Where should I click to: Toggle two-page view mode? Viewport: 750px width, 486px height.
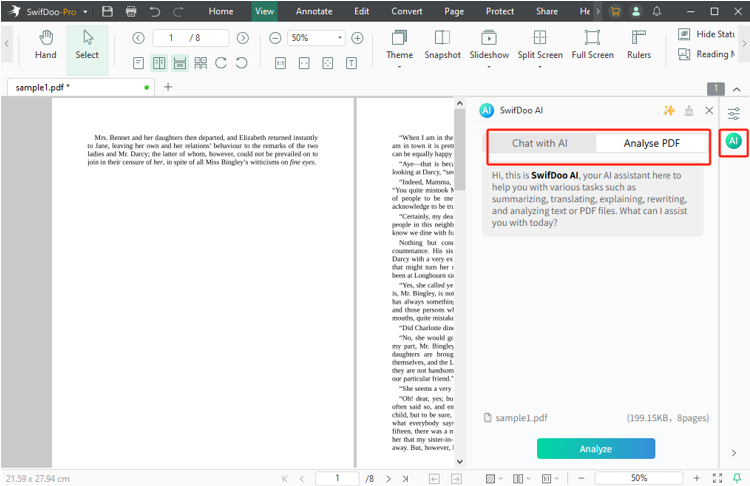(x=159, y=63)
